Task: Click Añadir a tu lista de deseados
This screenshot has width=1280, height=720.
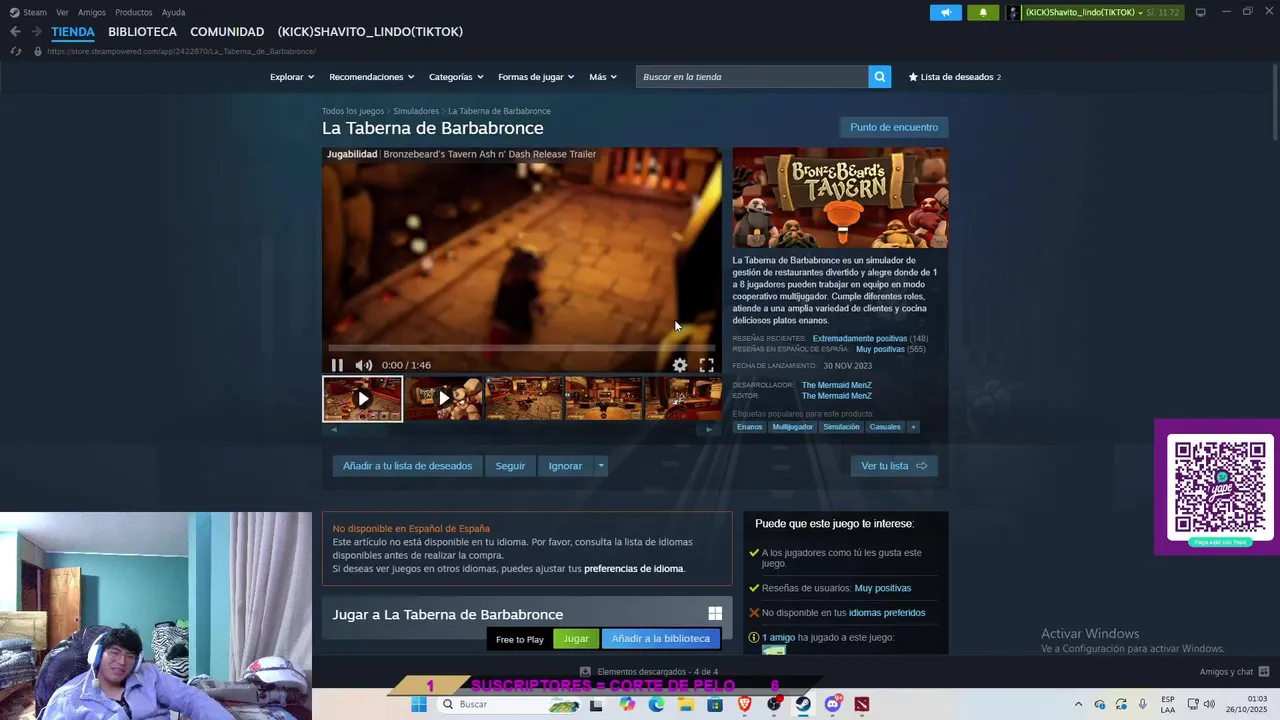Action: (407, 466)
